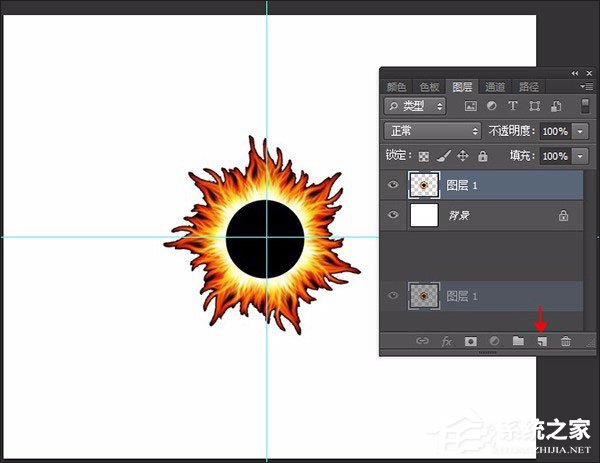
Task: Close the layers panel
Action: point(589,73)
